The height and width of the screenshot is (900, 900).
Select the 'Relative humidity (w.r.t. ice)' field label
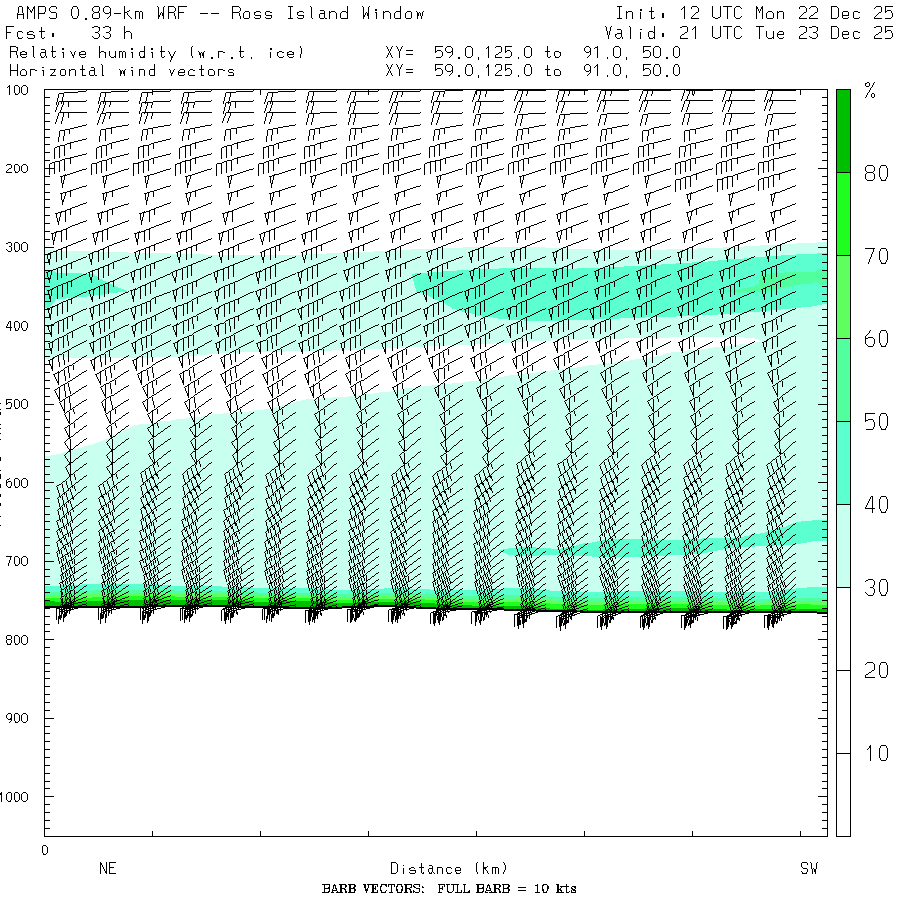pyautogui.click(x=156, y=52)
